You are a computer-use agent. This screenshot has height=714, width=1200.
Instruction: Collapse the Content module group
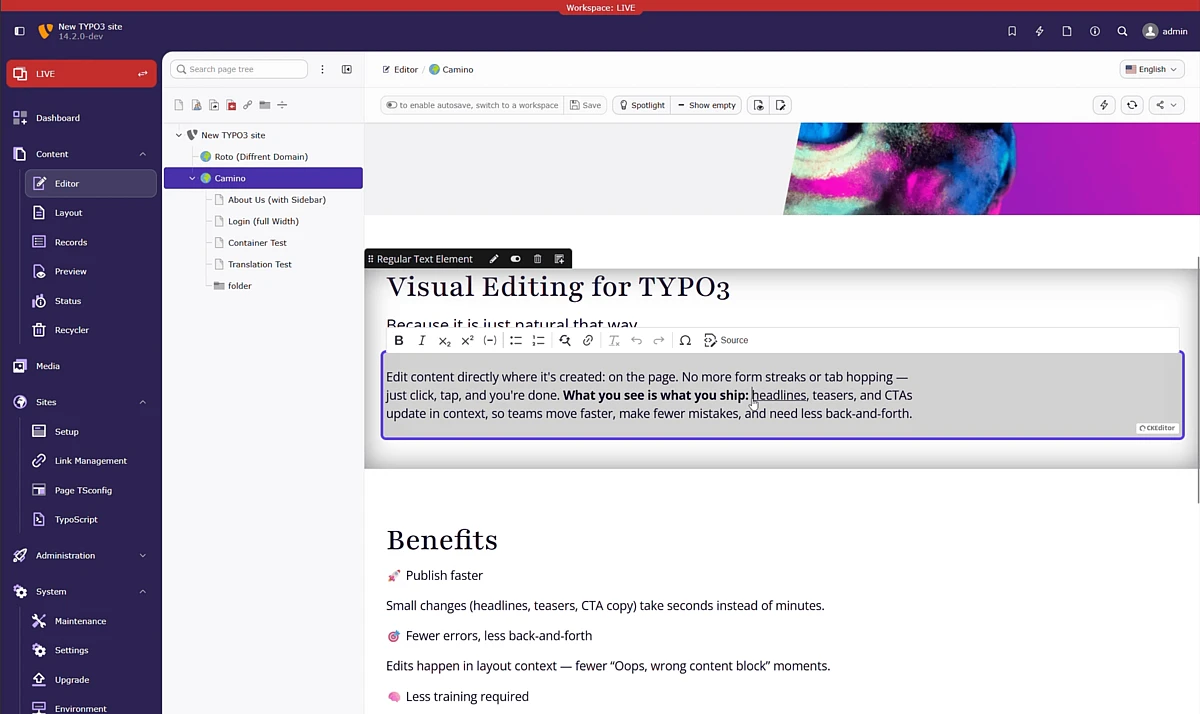click(x=142, y=154)
